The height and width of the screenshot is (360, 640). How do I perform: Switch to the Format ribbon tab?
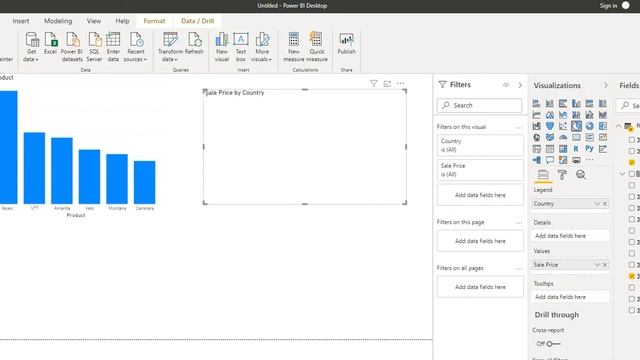tap(154, 21)
